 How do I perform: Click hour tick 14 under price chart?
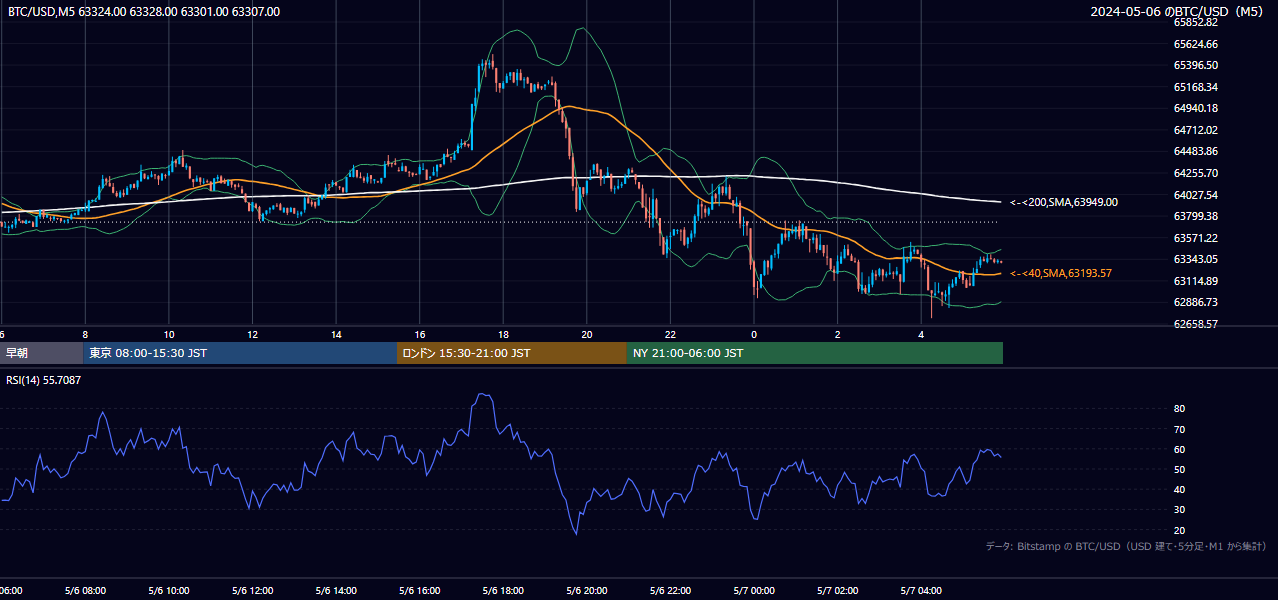point(336,334)
